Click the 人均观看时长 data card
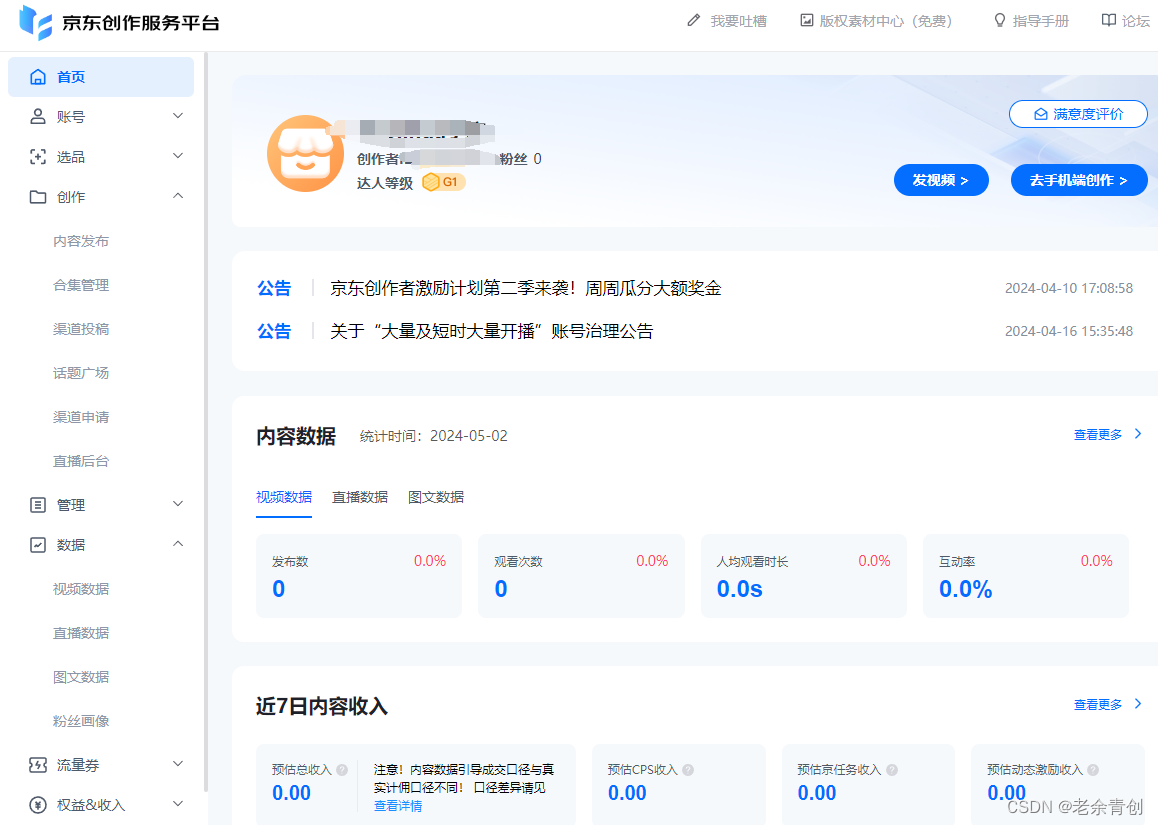The width and height of the screenshot is (1158, 825). point(804,576)
